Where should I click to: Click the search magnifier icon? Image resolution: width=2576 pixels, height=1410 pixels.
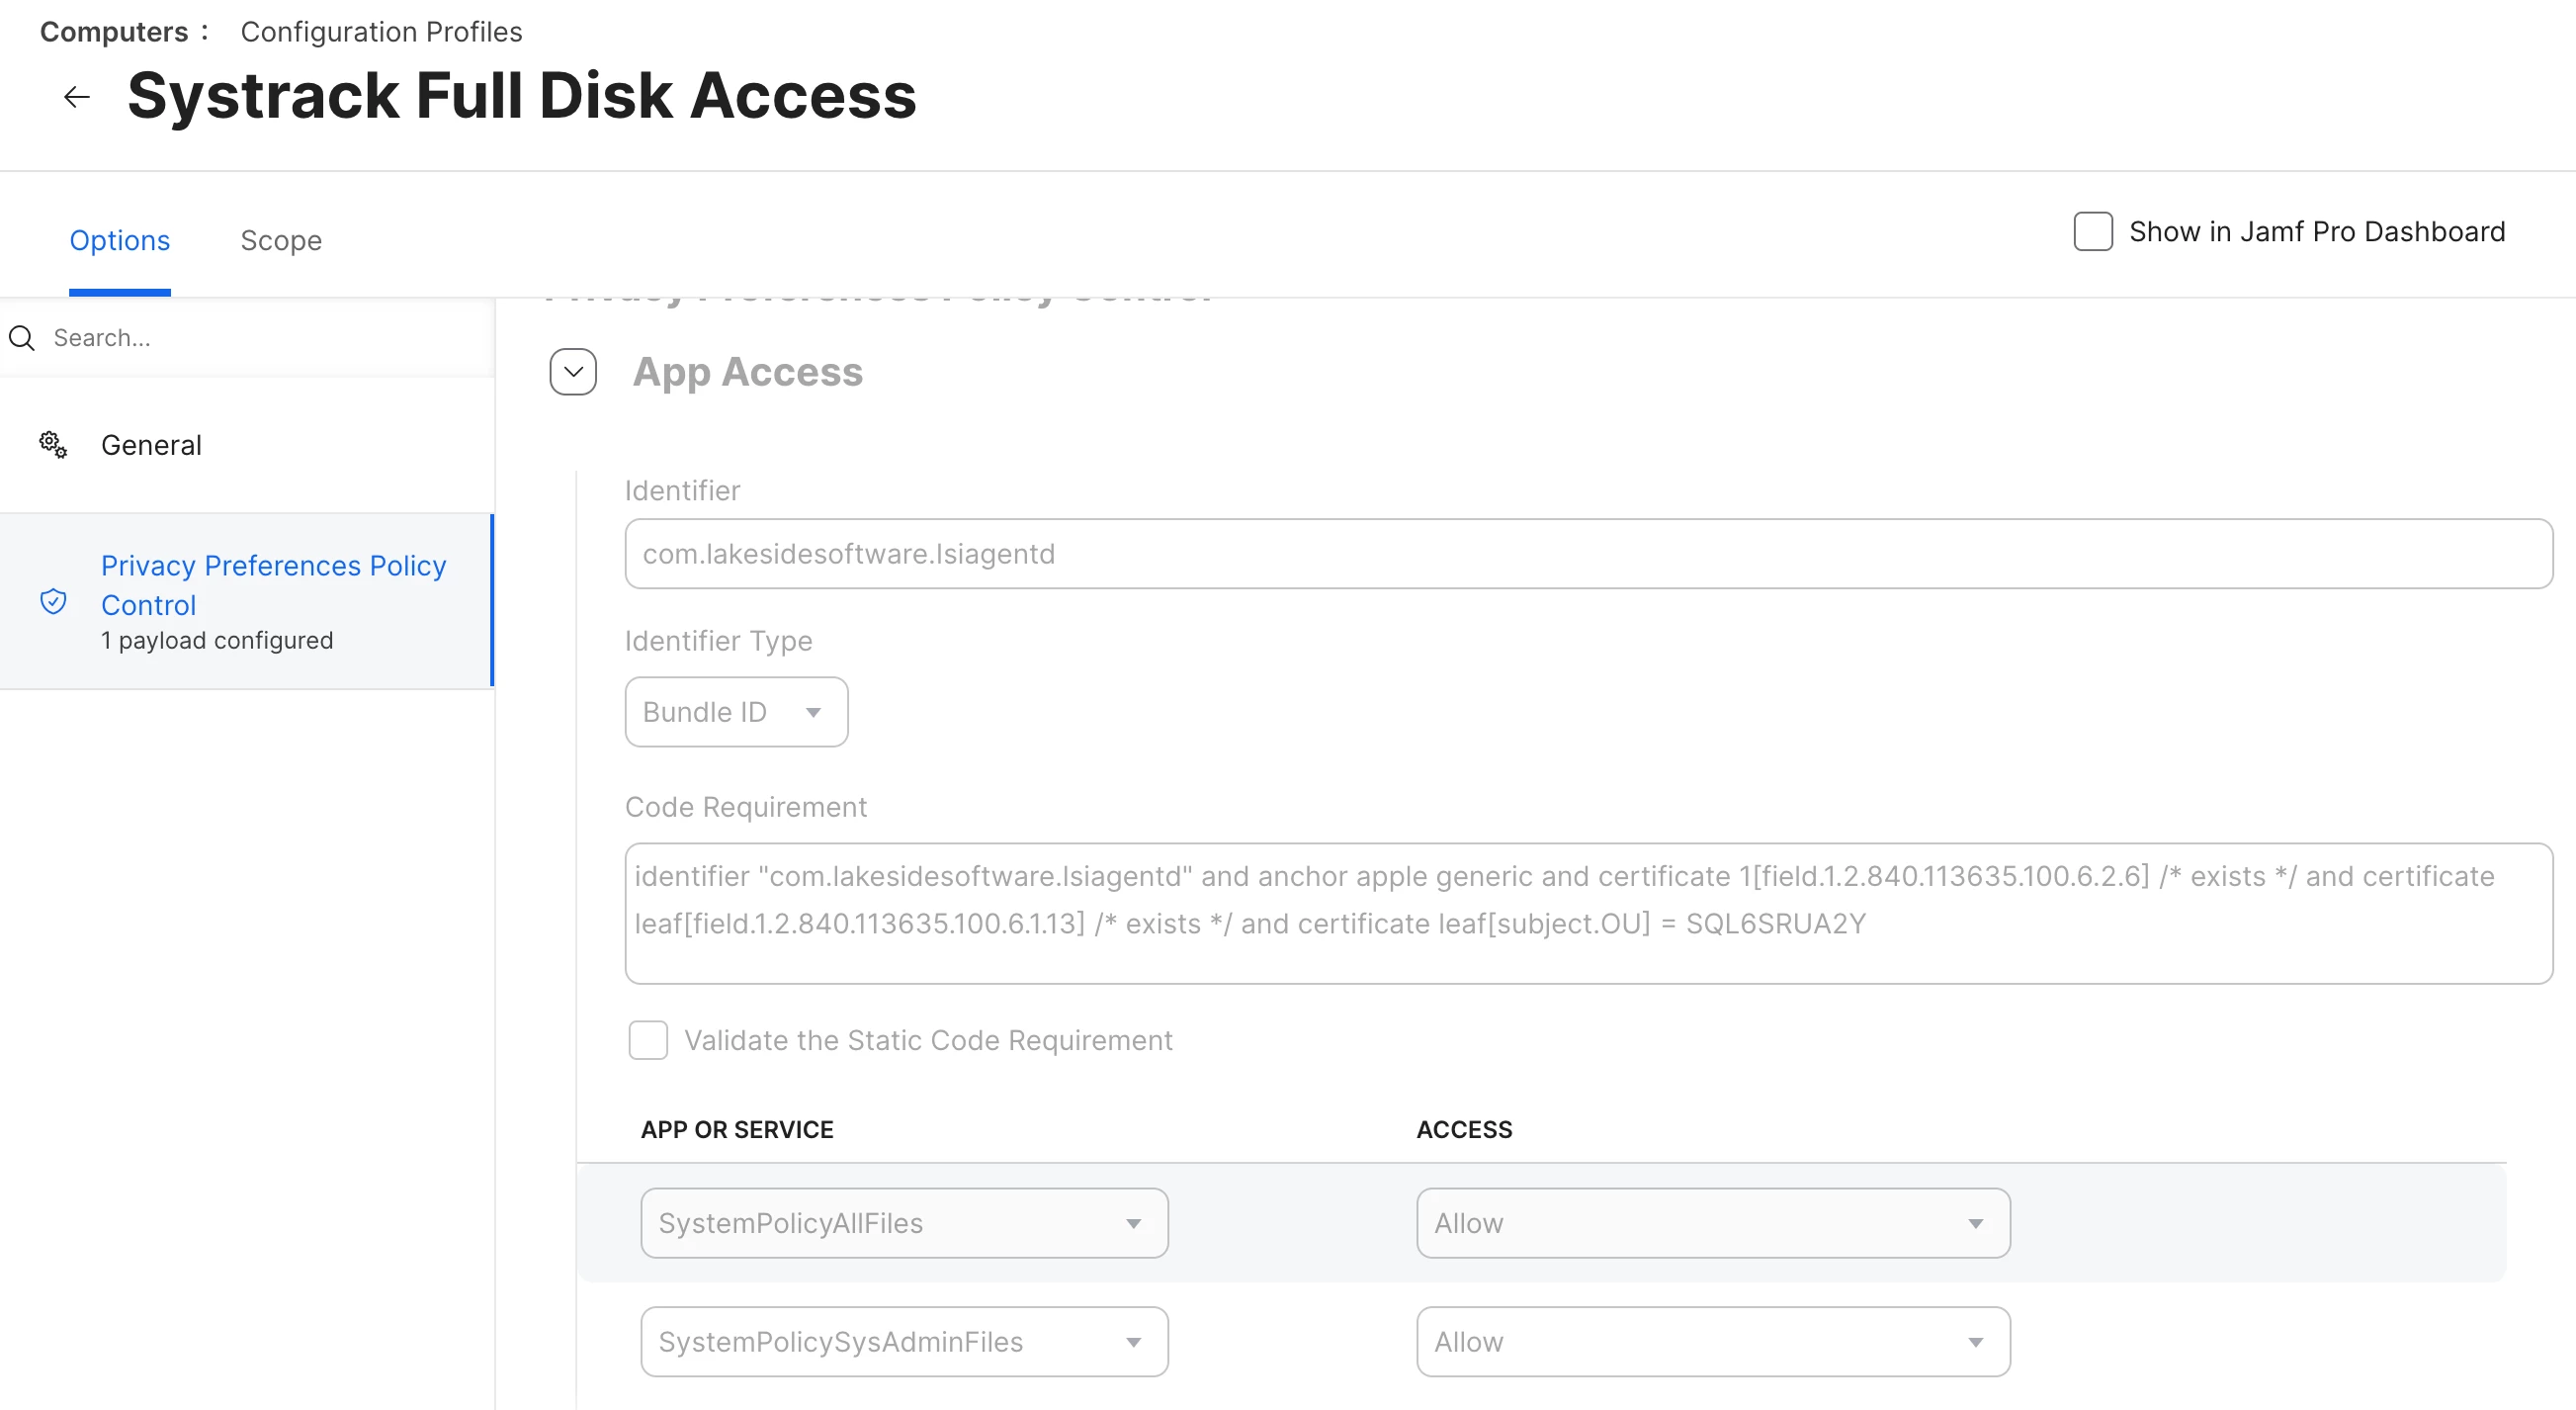coord(22,338)
